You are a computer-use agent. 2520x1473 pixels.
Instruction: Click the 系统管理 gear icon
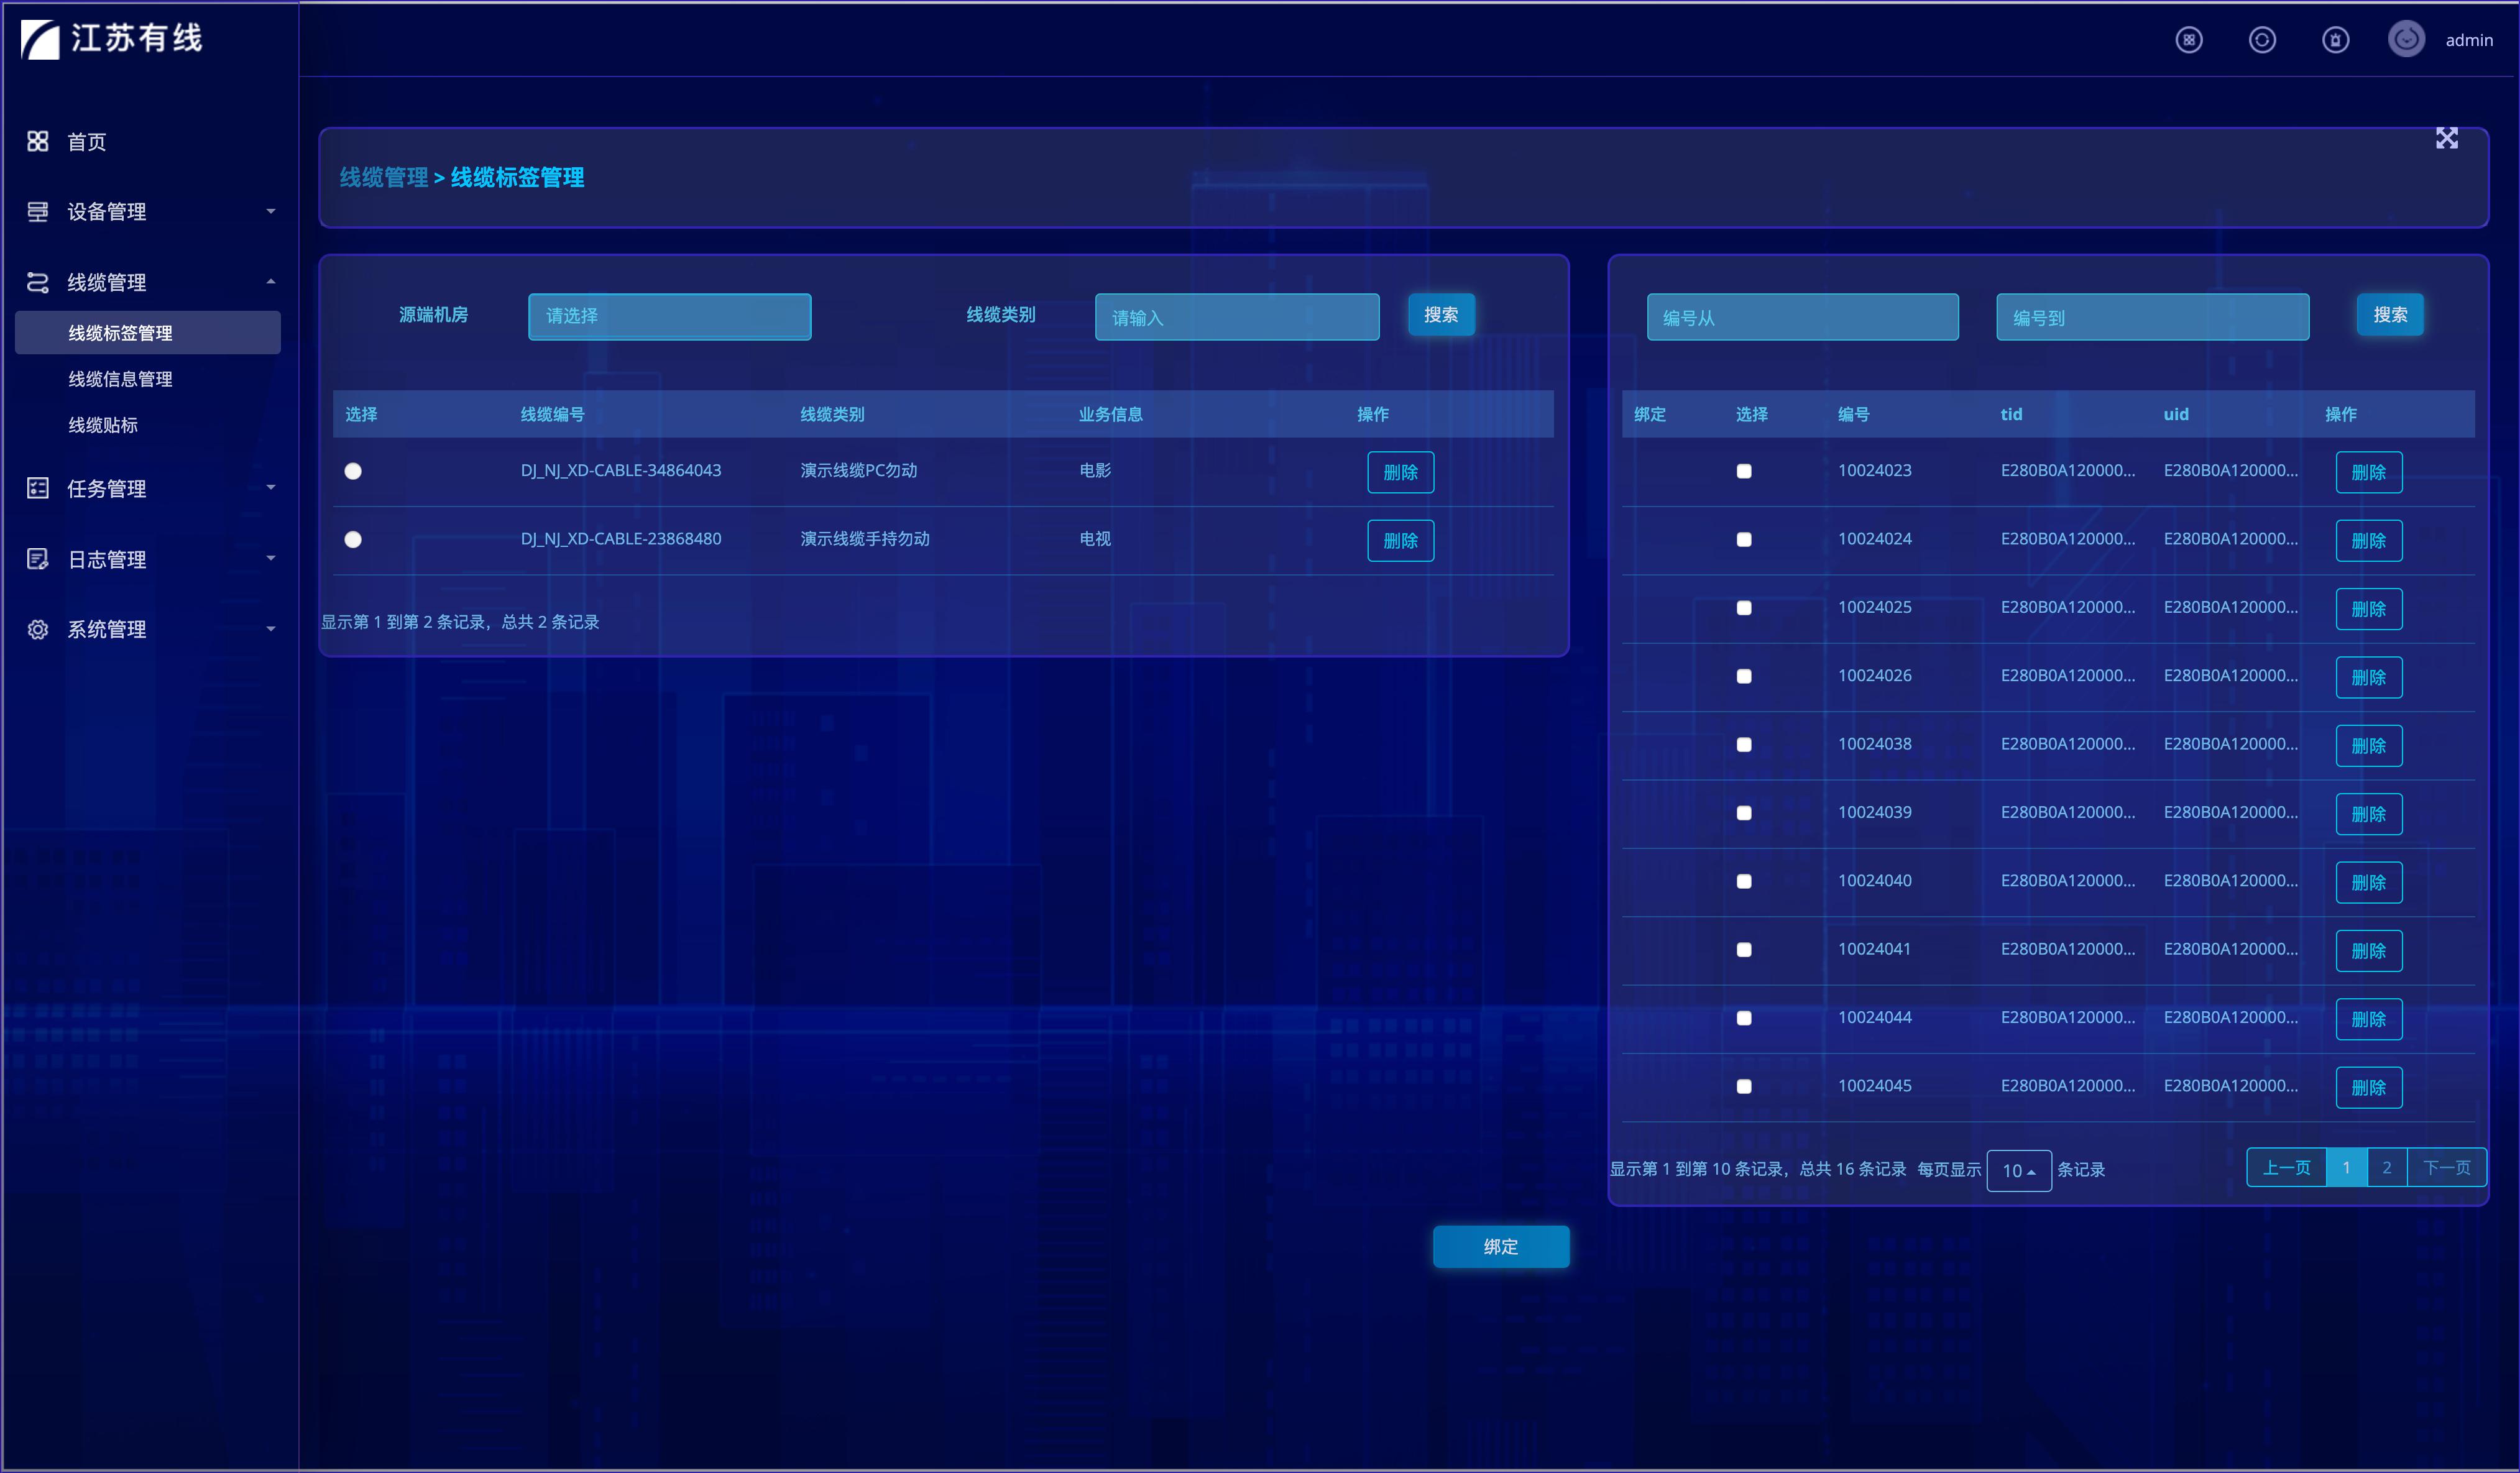(37, 629)
